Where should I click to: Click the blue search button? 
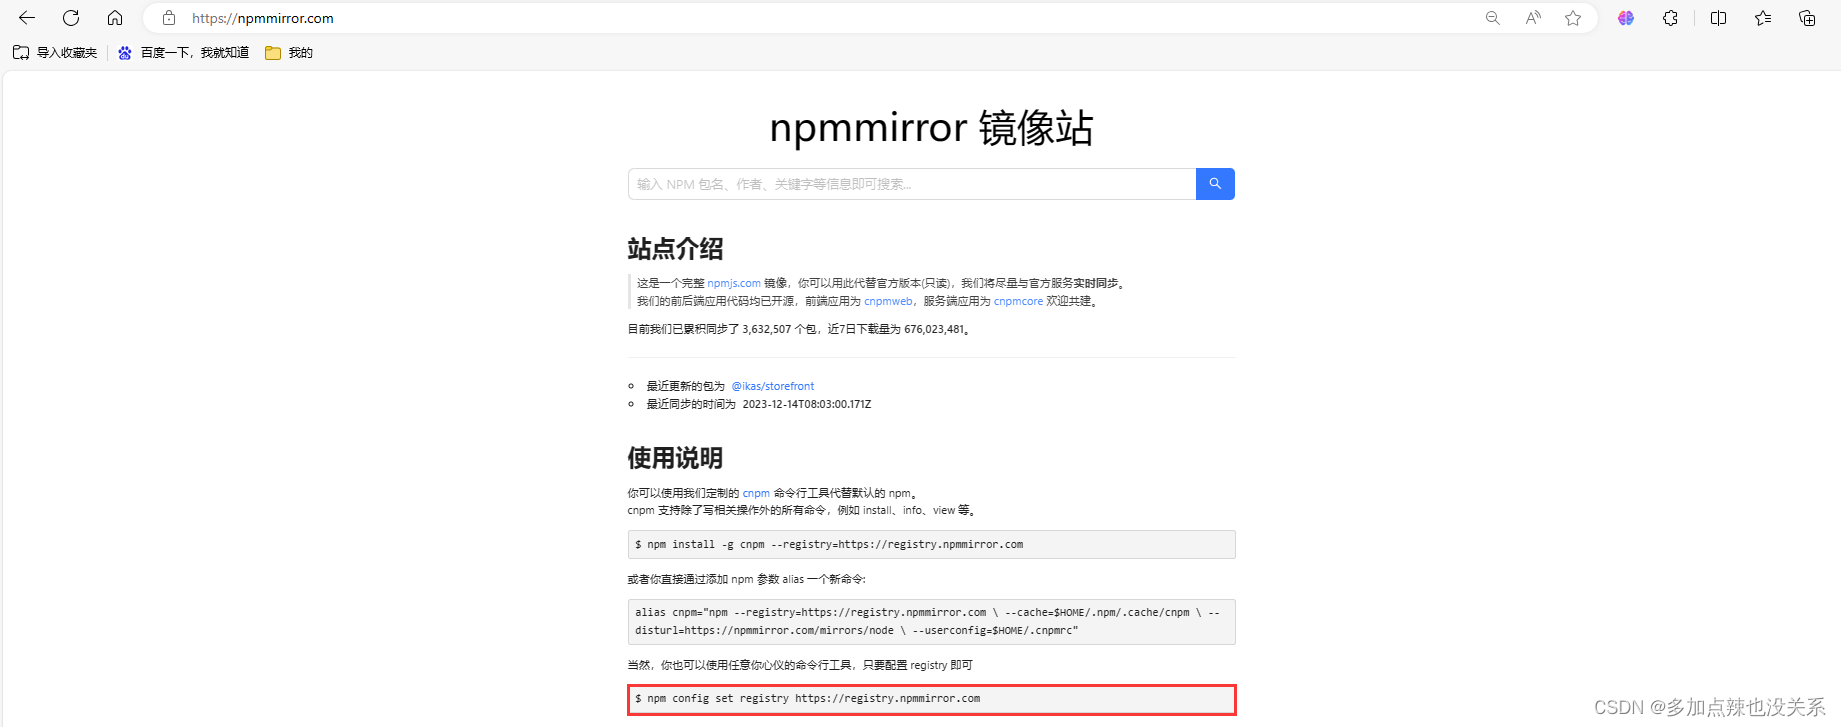pyautogui.click(x=1215, y=184)
